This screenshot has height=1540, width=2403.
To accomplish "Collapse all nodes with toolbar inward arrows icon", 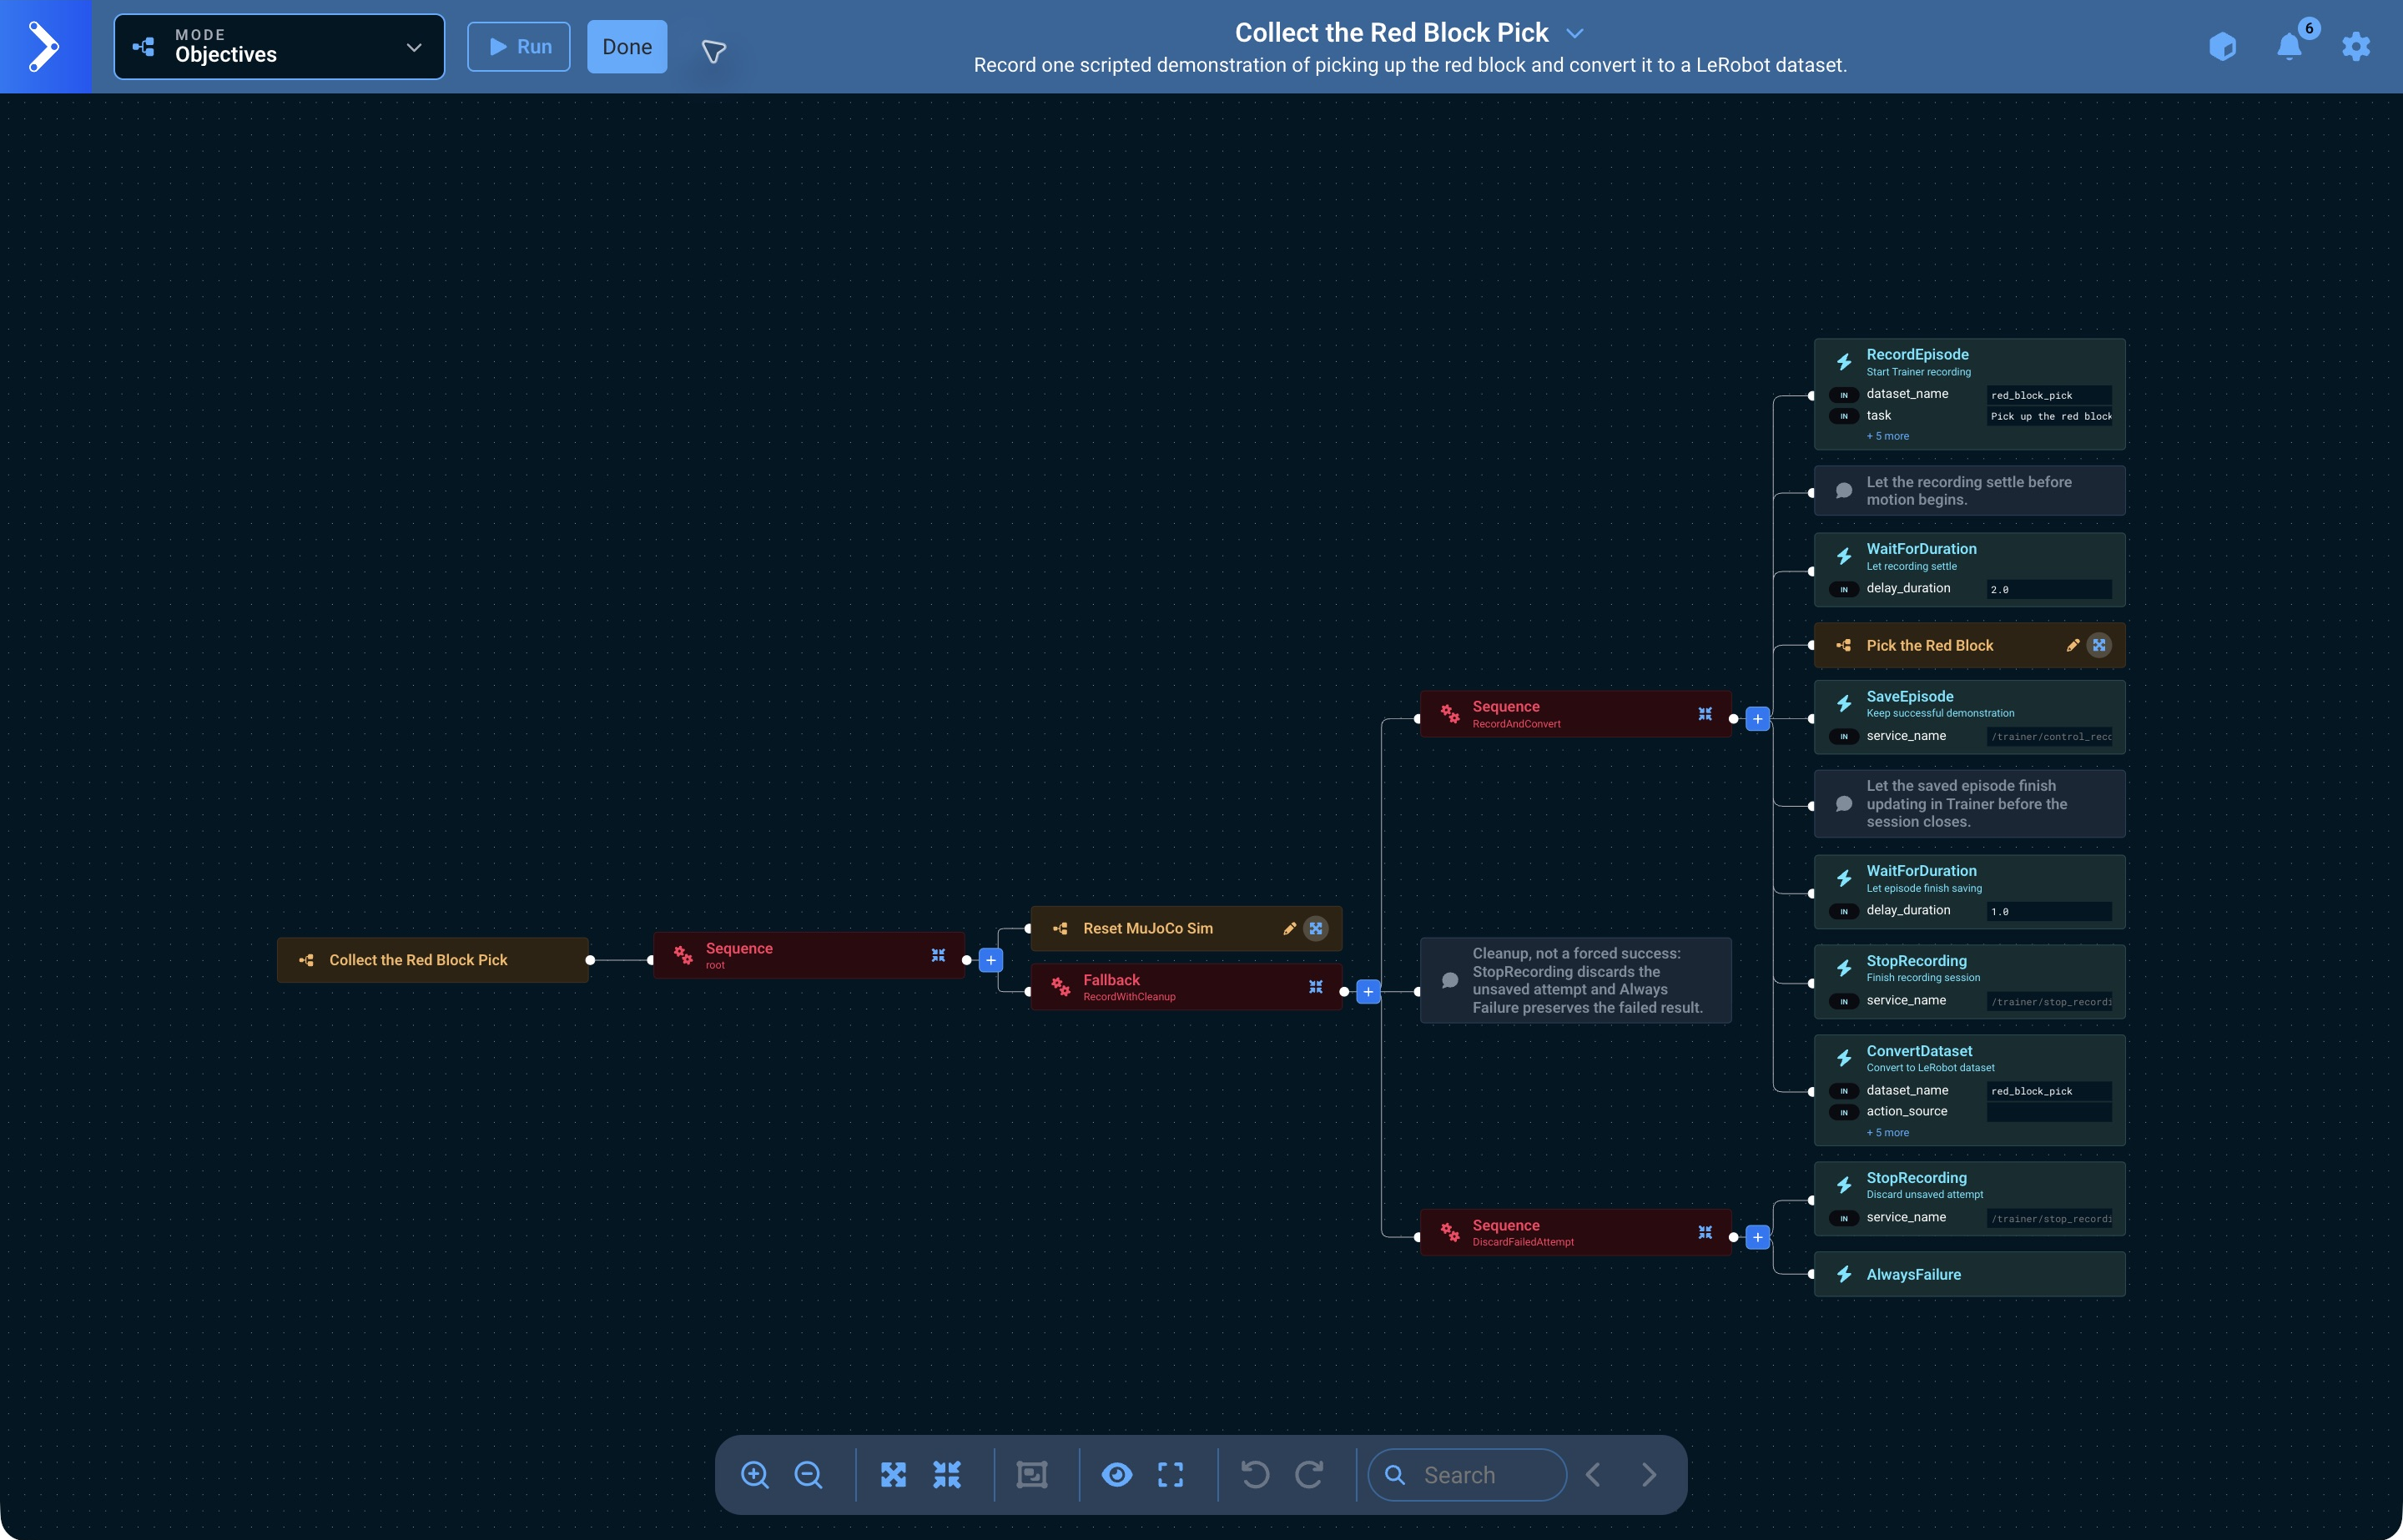I will pyautogui.click(x=947, y=1475).
